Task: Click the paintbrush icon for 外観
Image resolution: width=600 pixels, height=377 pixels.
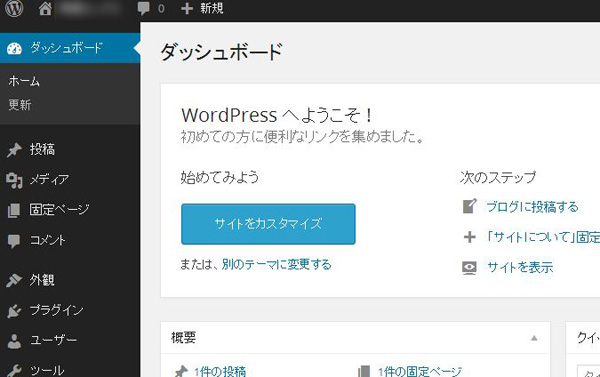Action: (14, 281)
